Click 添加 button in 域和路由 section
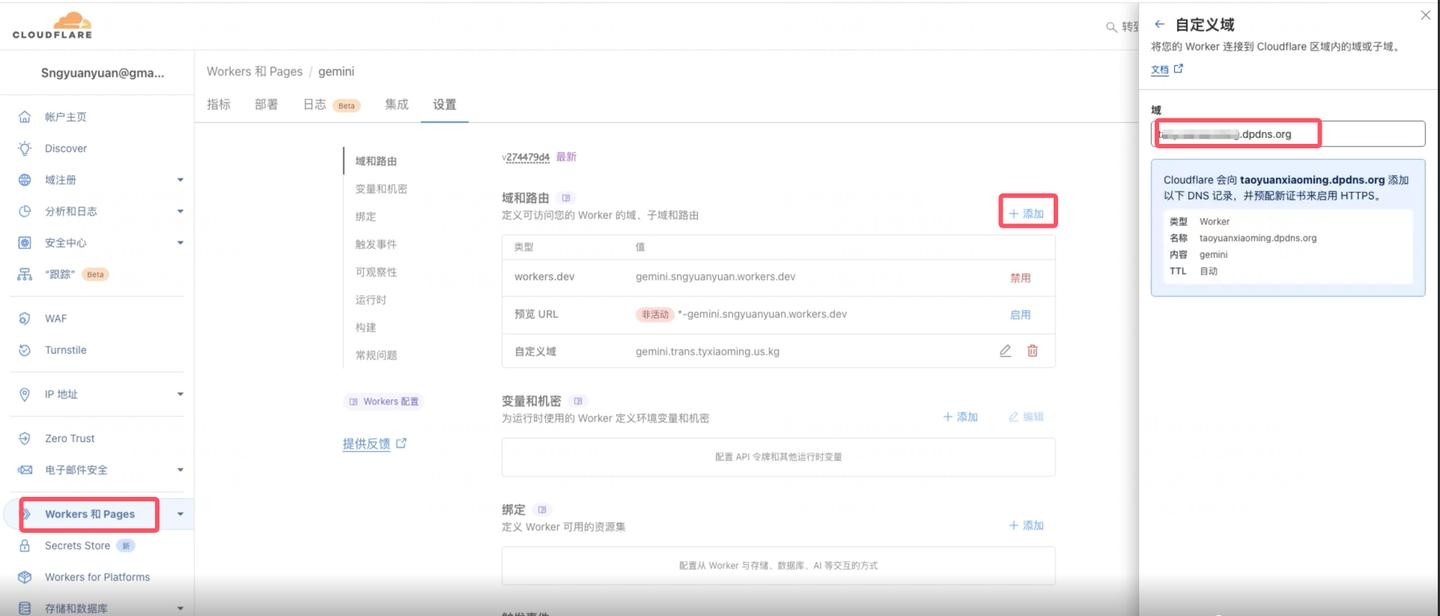The height and width of the screenshot is (616, 1440). [1026, 214]
